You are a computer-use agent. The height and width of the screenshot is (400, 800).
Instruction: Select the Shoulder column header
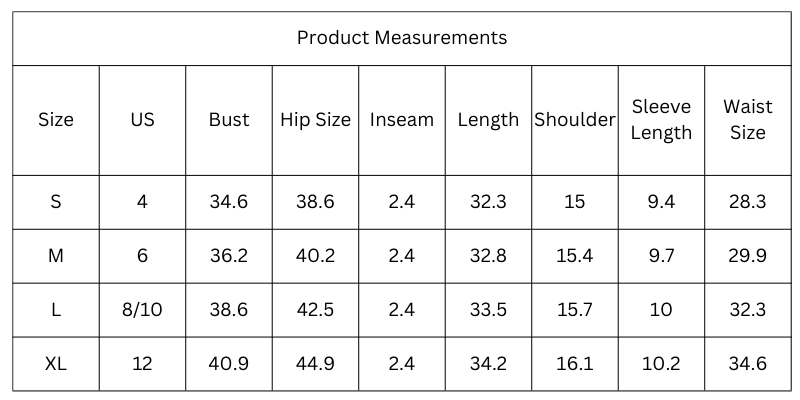click(x=574, y=120)
